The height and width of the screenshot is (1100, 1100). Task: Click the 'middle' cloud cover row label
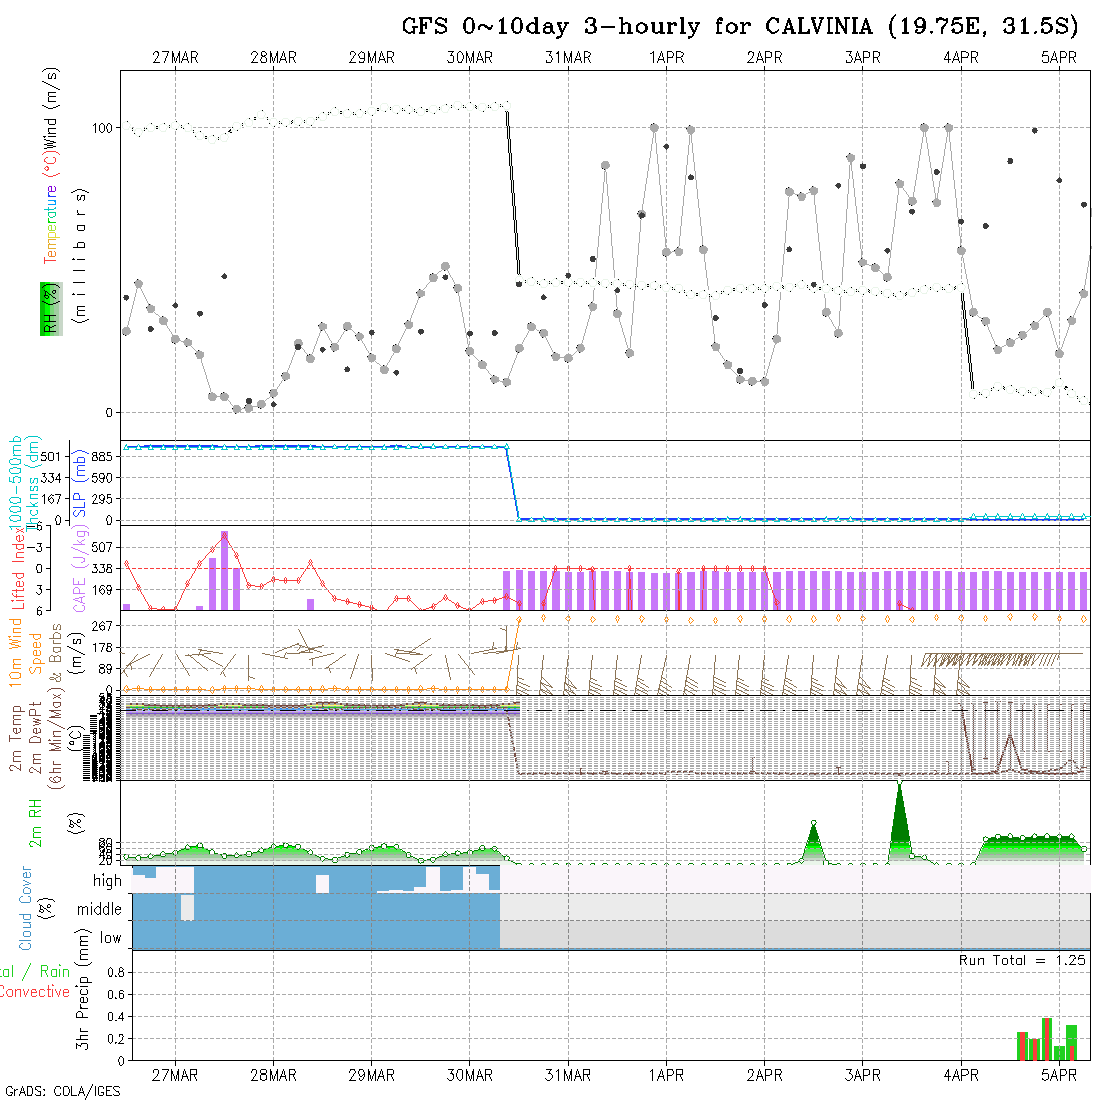[100, 910]
